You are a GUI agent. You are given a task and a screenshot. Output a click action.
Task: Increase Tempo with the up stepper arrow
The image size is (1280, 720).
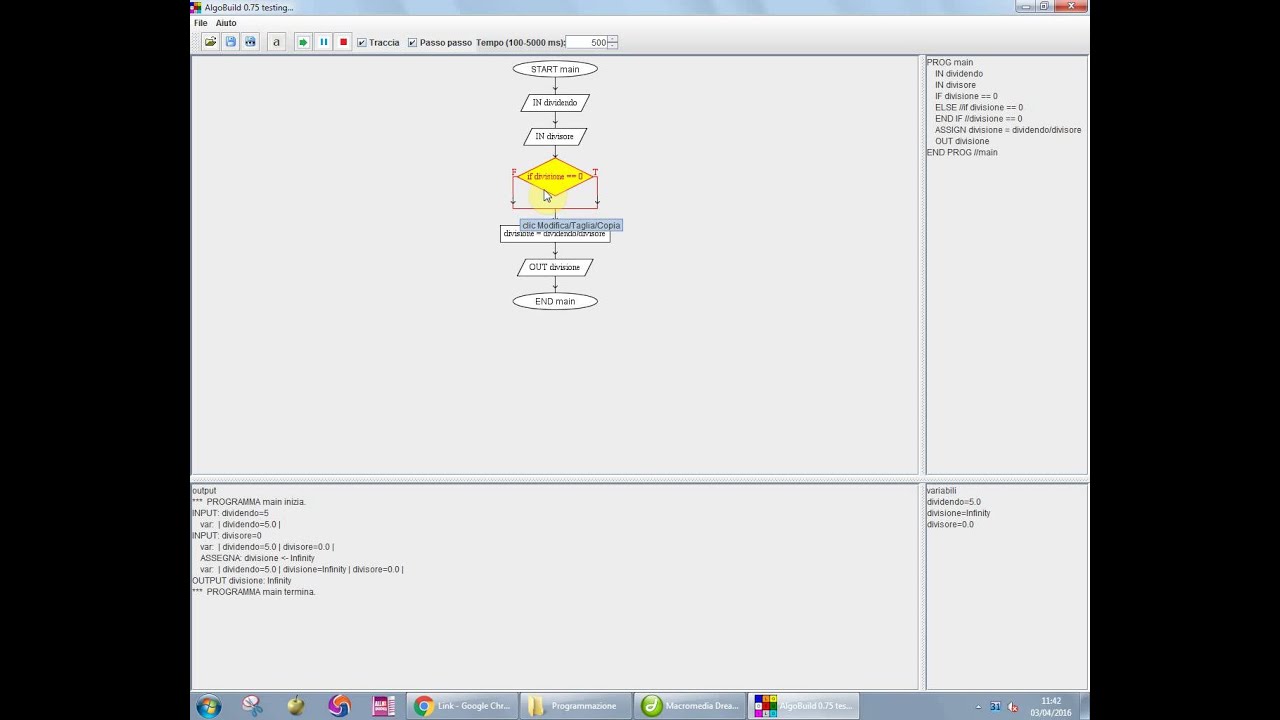click(x=613, y=39)
